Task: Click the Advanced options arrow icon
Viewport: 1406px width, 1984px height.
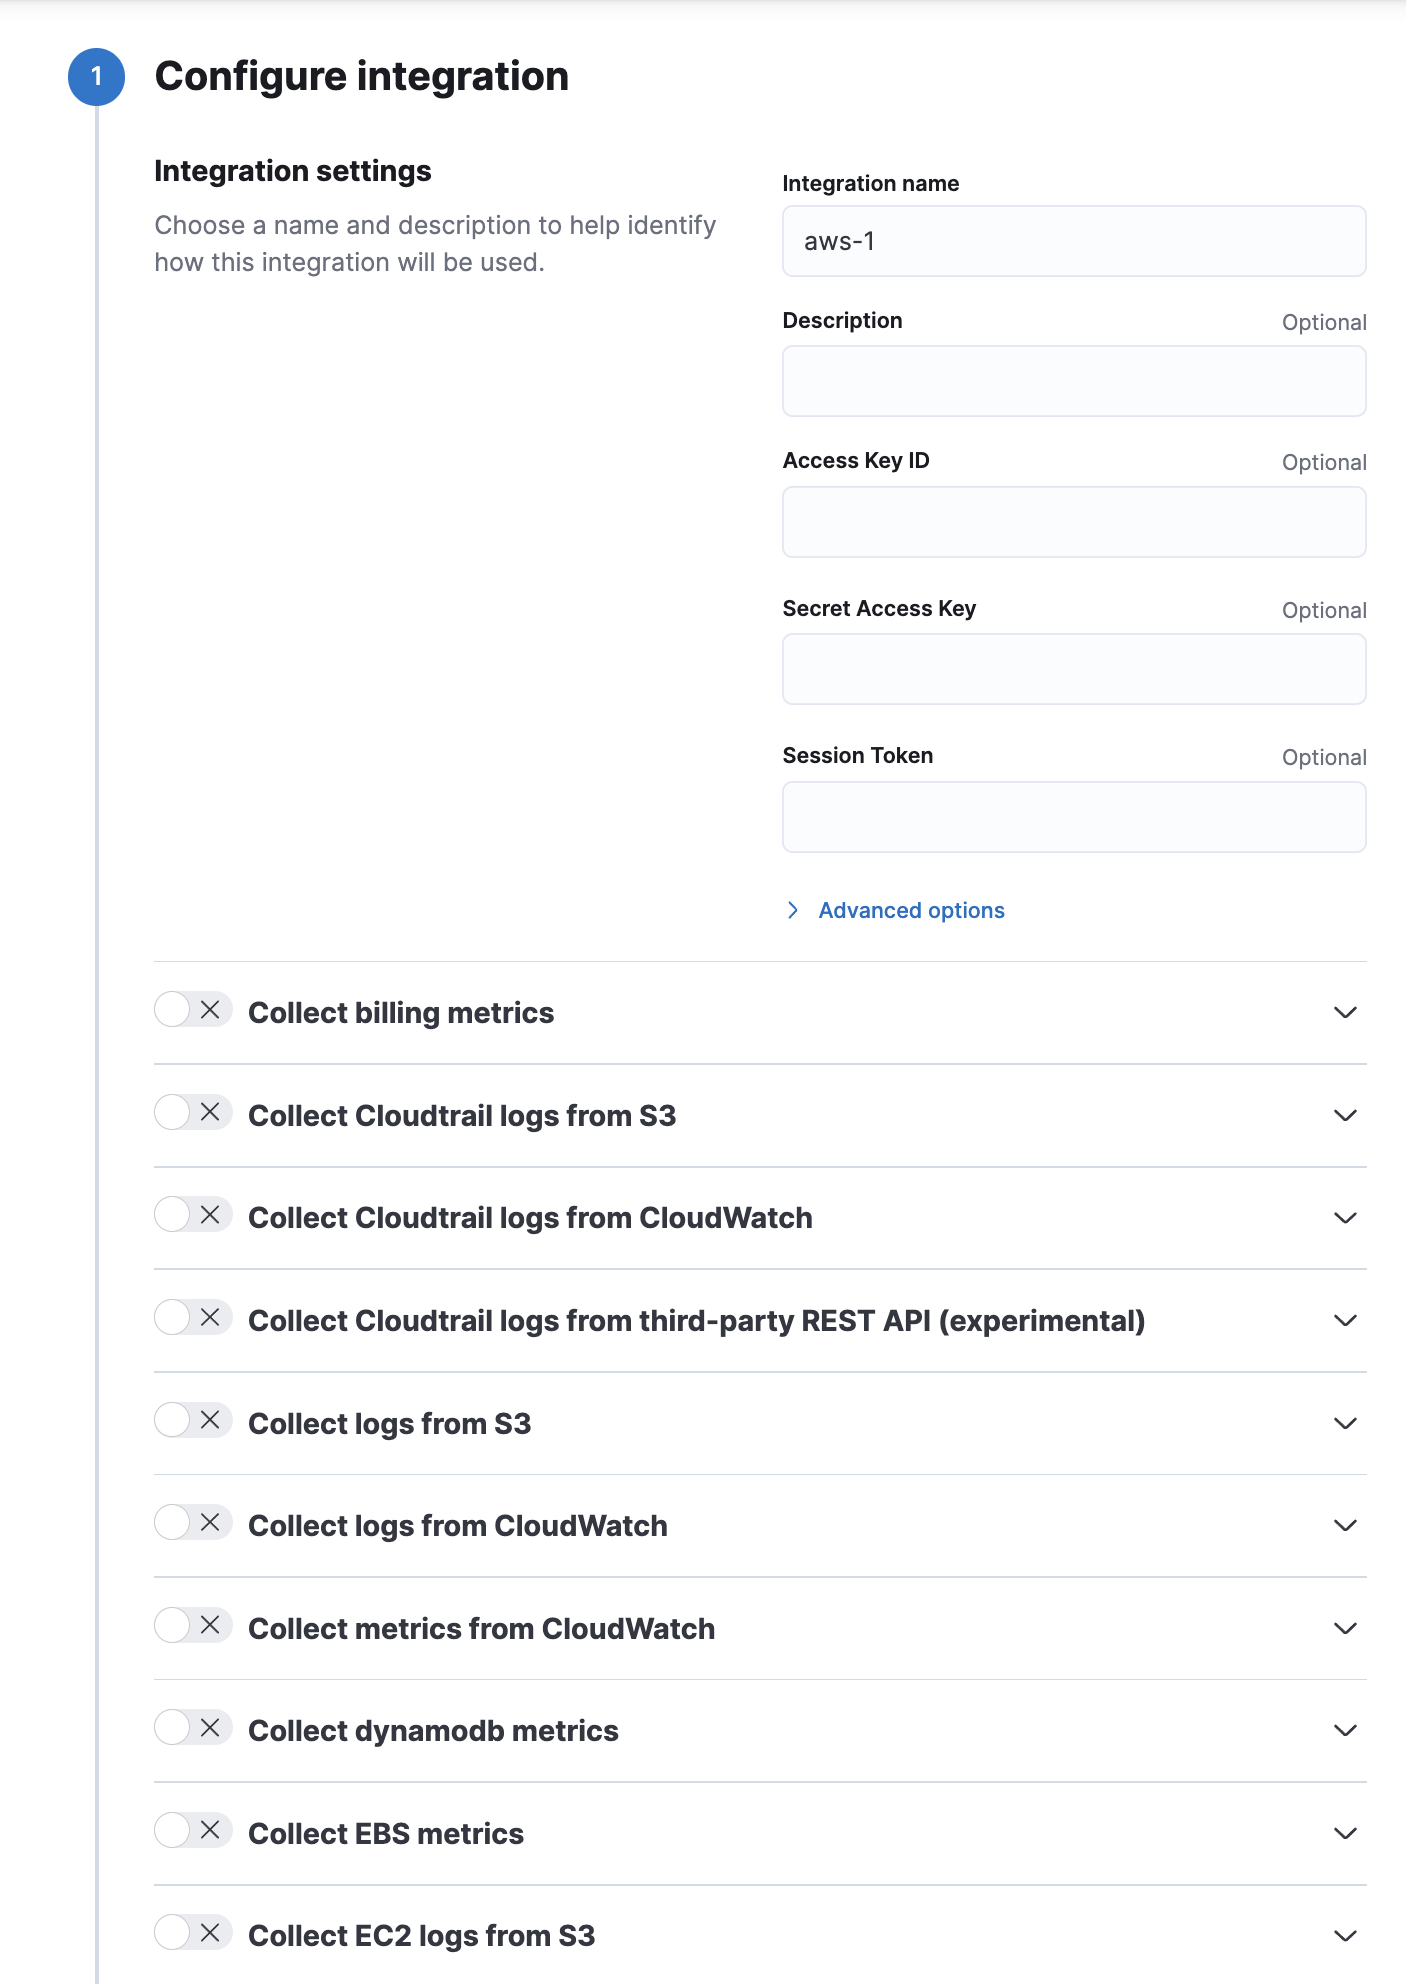Action: 793,910
